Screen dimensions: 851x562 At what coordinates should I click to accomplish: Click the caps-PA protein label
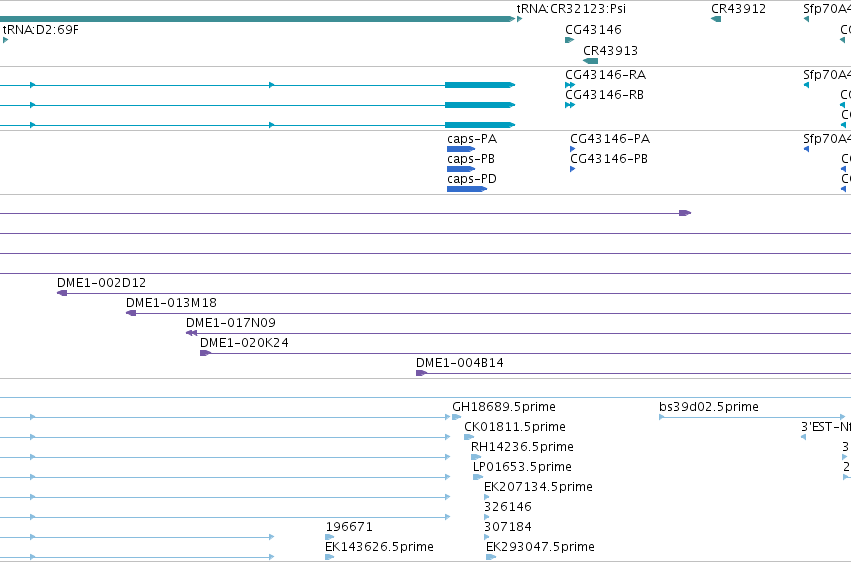[x=472, y=139]
